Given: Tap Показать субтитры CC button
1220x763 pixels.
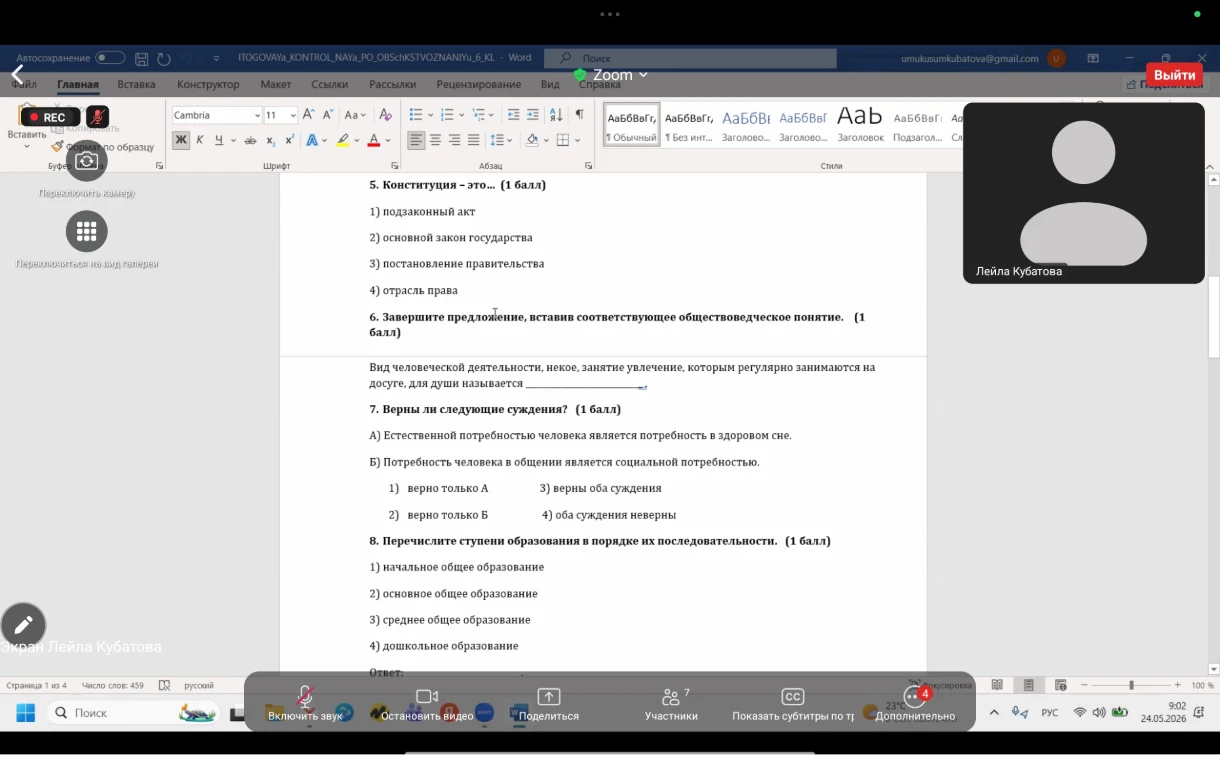Looking at the screenshot, I should click(793, 704).
